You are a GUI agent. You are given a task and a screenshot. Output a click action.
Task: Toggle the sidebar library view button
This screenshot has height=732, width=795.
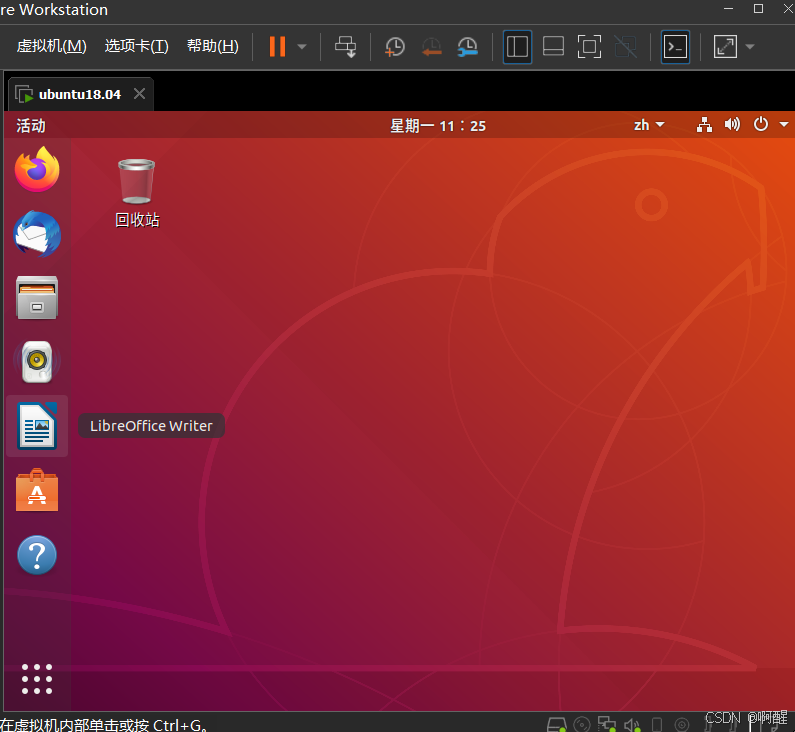pos(517,47)
